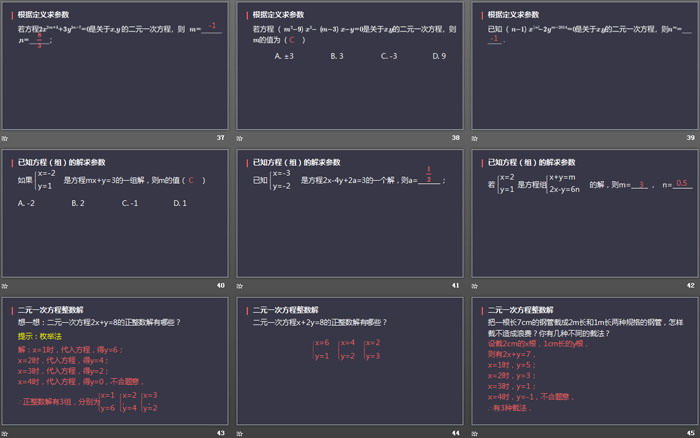Click the animation star icon under slide 37
This screenshot has height=438, width=700.
5,138
